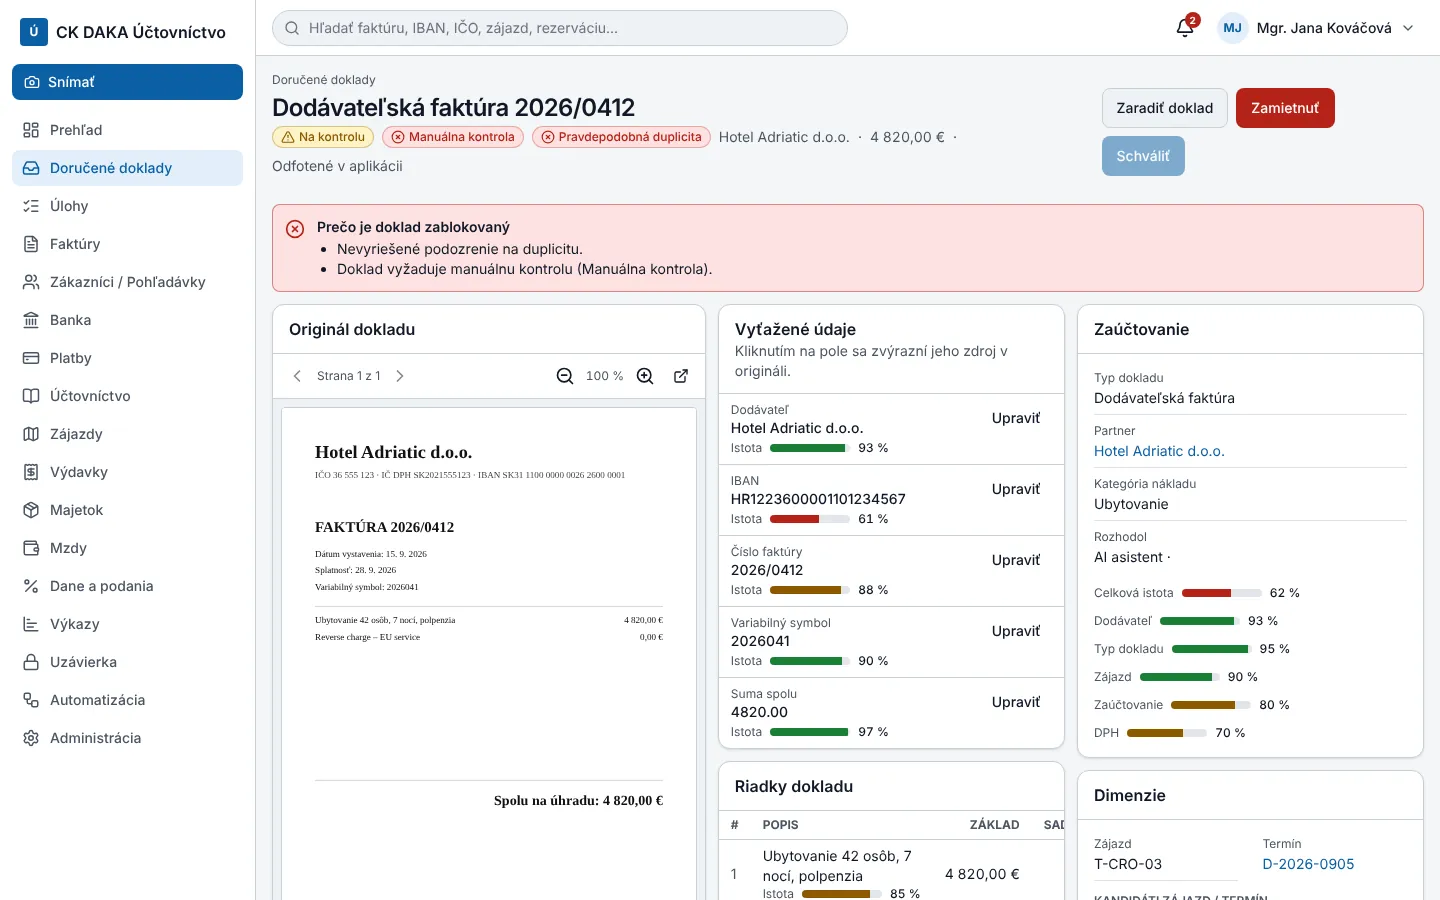Click the Manuálna kontrola badge

pyautogui.click(x=453, y=137)
